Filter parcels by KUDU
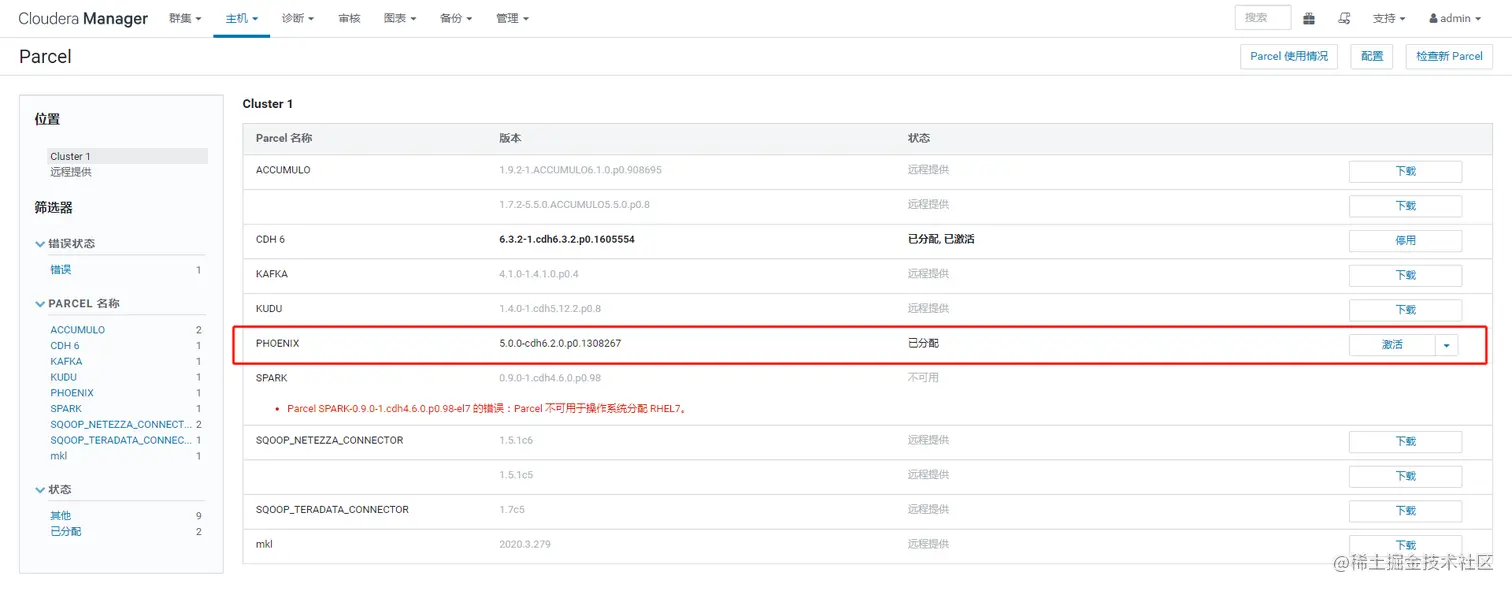Screen dimensions: 1512x591 63,377
